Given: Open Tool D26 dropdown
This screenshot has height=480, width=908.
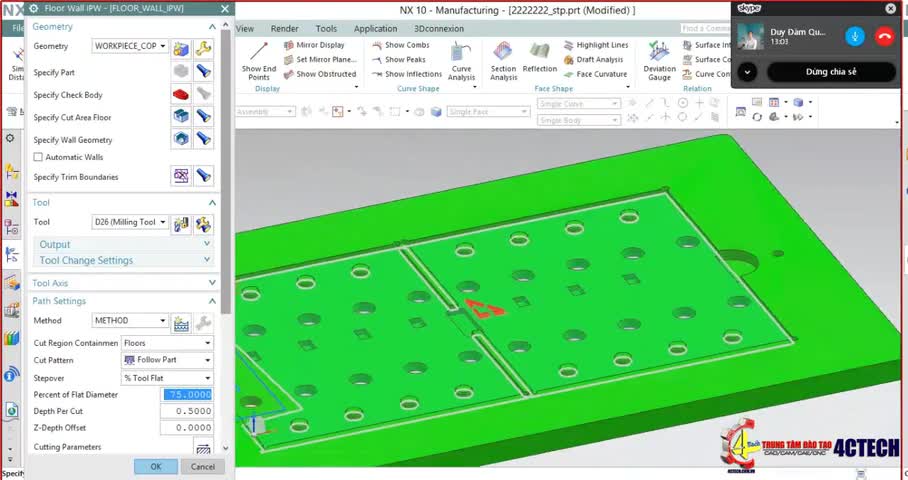Looking at the screenshot, I should coord(130,222).
